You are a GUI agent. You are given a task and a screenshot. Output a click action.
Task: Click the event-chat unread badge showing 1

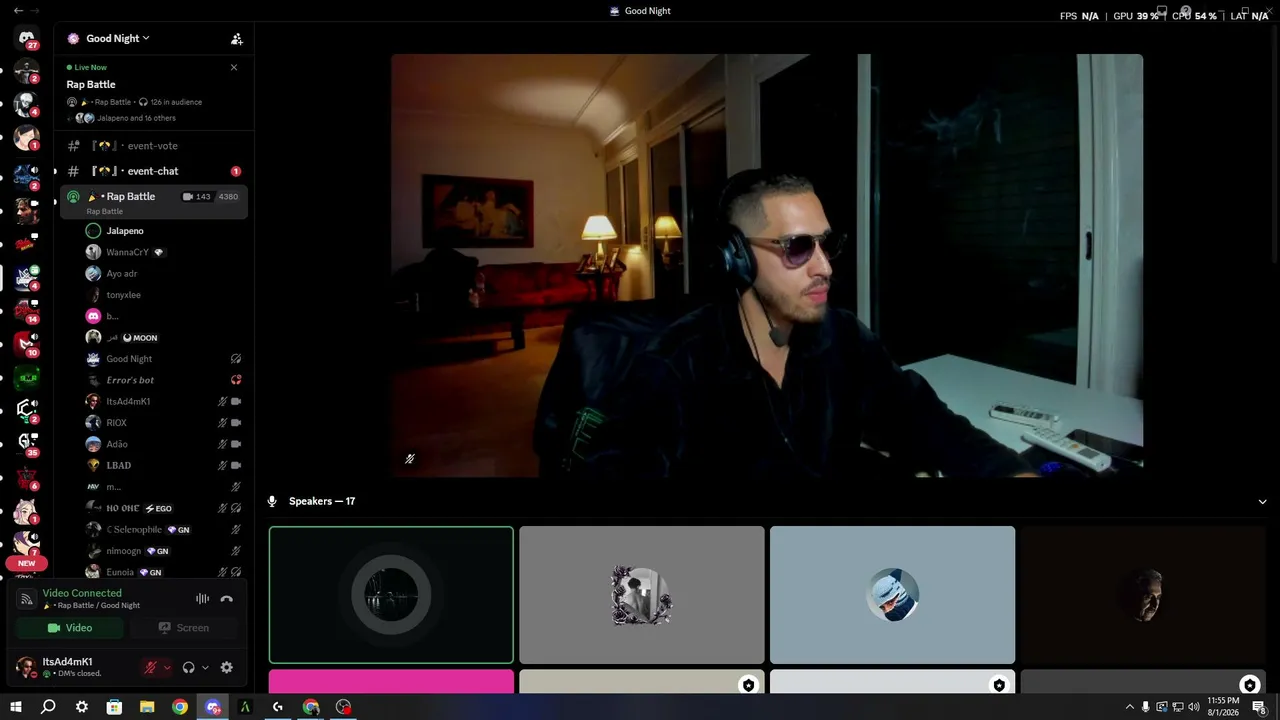tap(236, 171)
